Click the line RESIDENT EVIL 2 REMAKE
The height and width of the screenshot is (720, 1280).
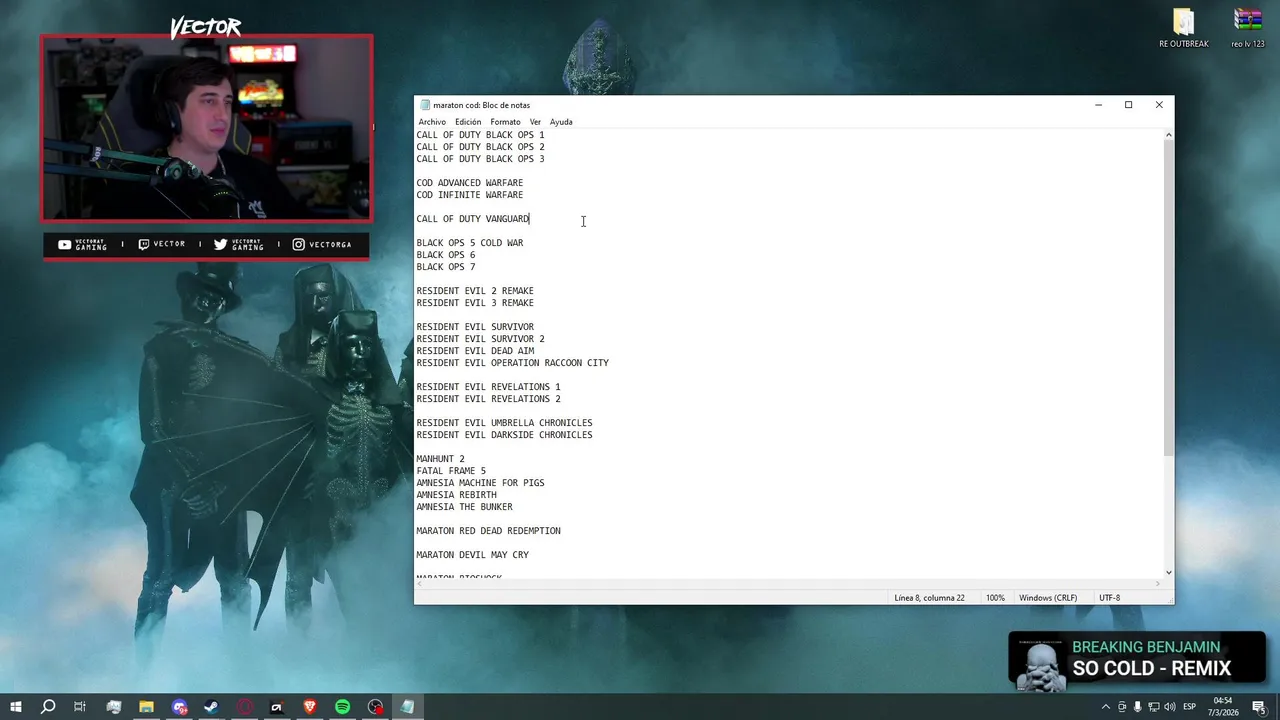click(x=475, y=291)
